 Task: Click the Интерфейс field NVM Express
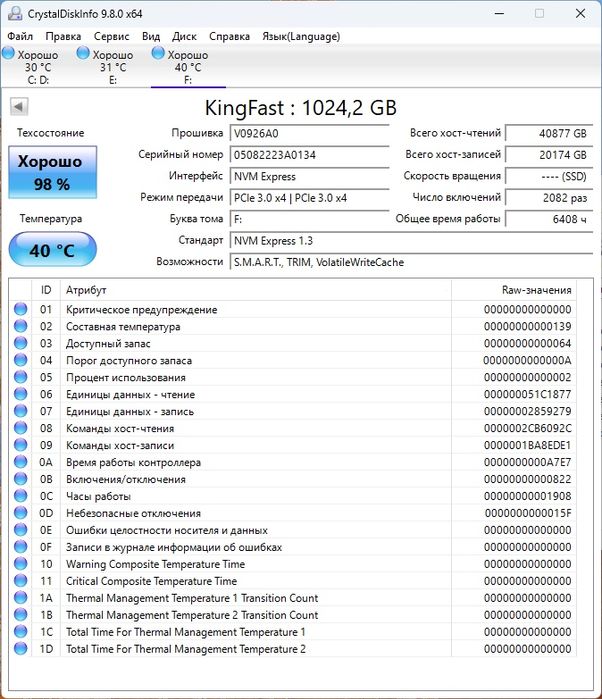pyautogui.click(x=309, y=176)
